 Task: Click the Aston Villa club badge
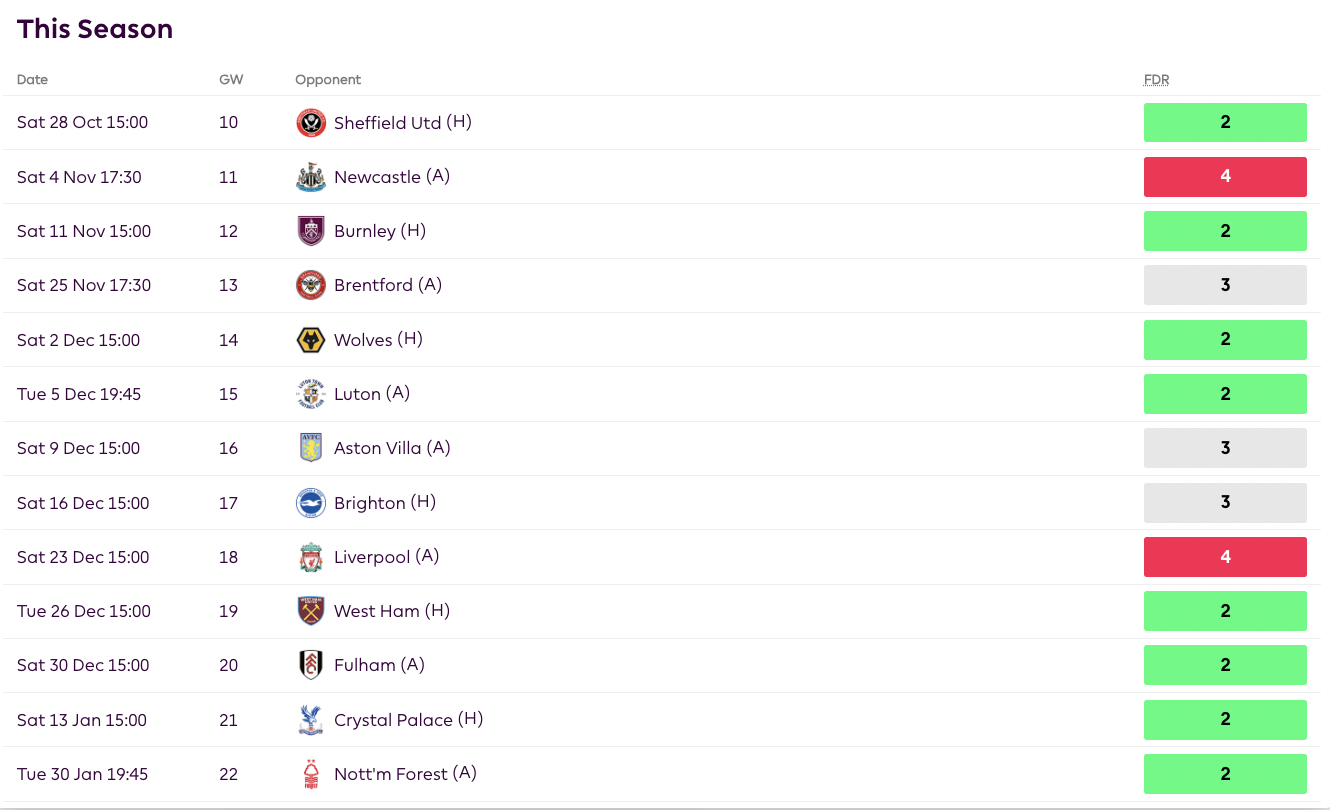pyautogui.click(x=311, y=448)
